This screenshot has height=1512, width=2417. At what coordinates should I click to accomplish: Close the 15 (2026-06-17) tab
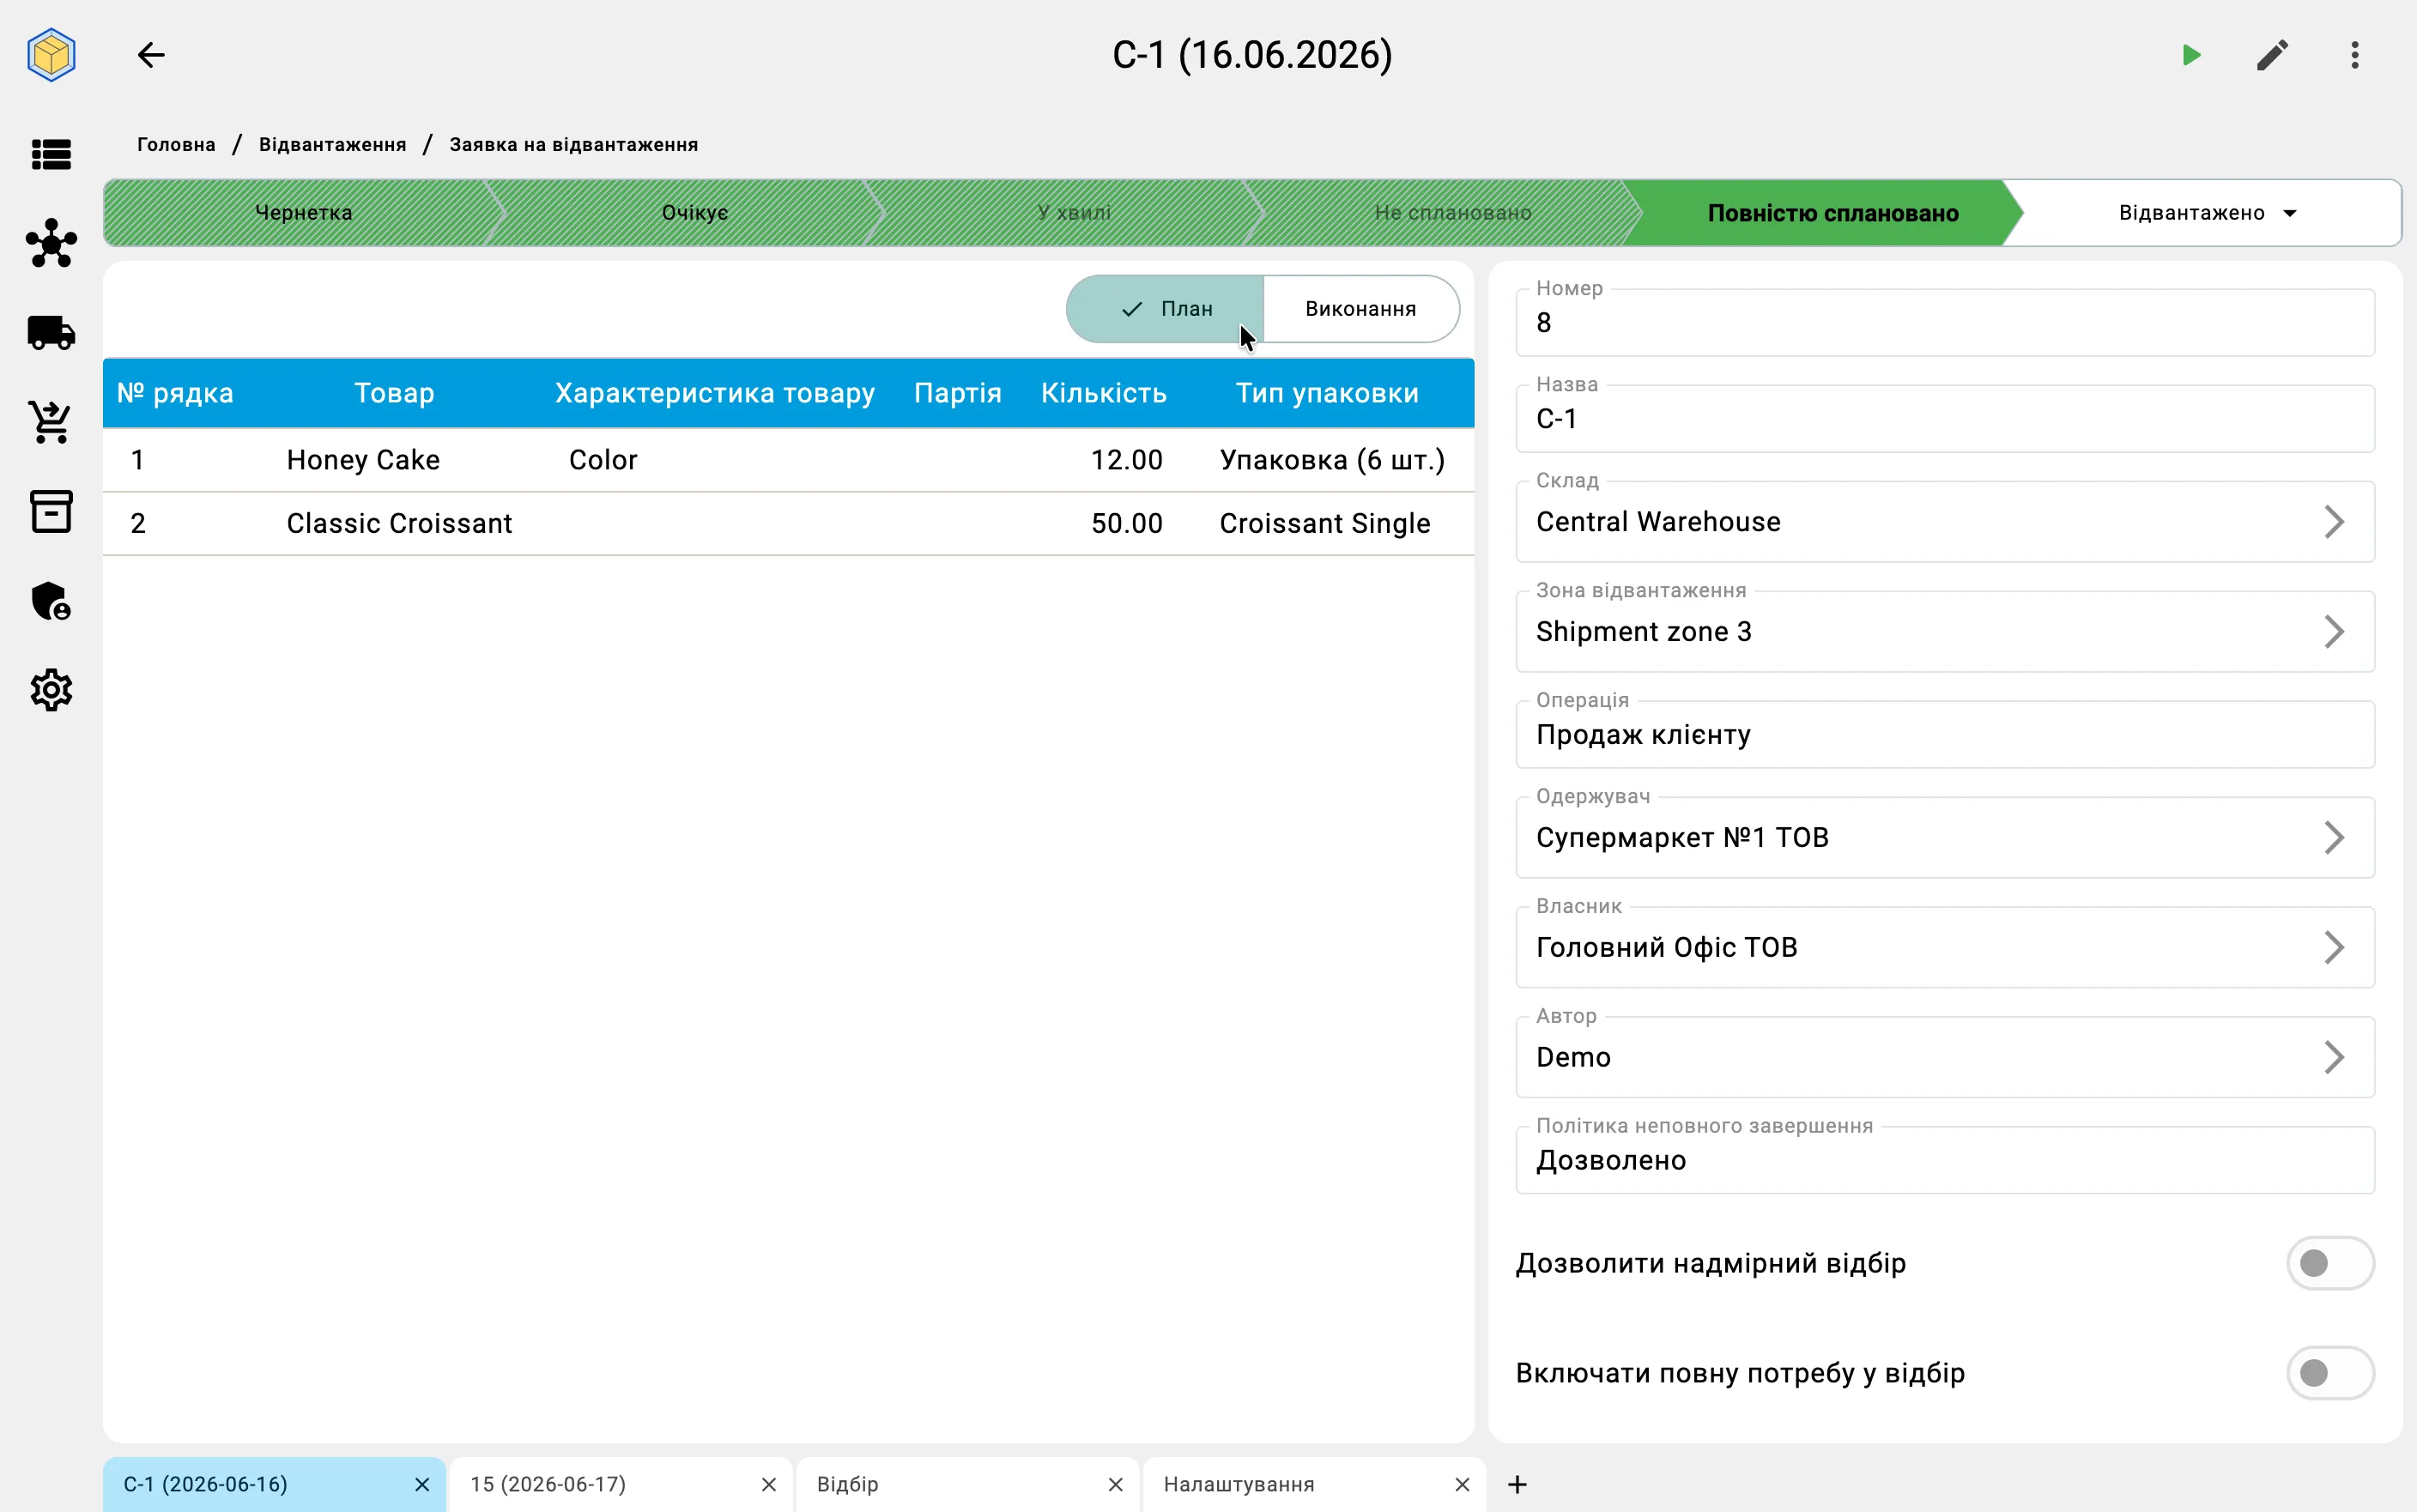pos(769,1485)
